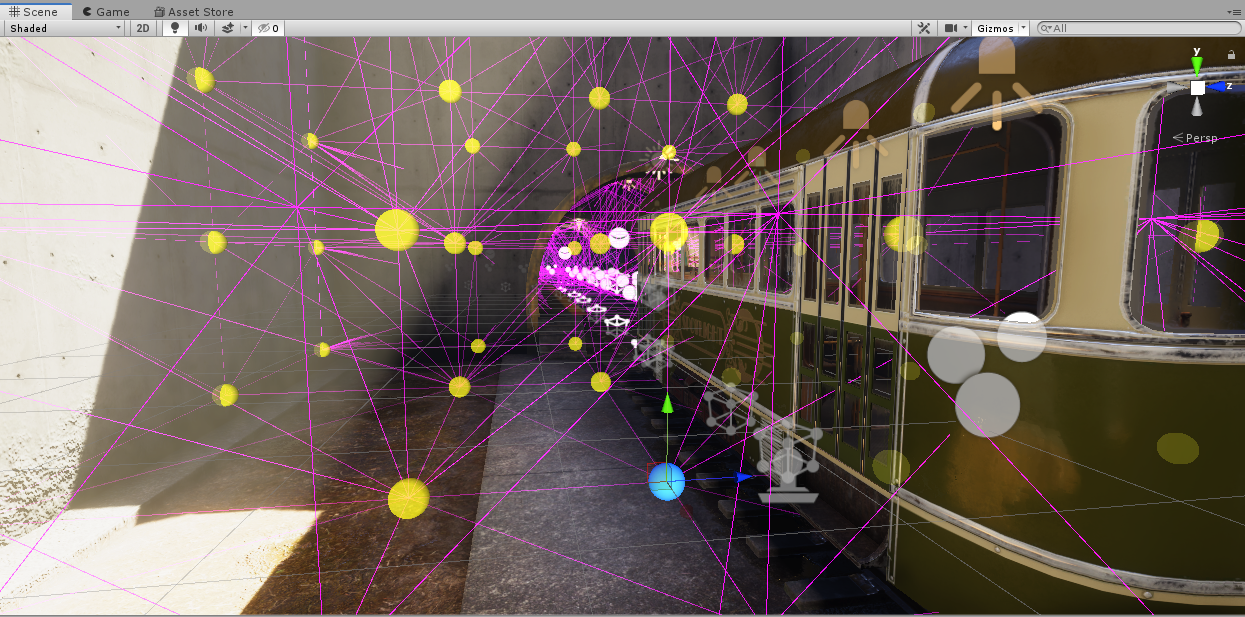The width and height of the screenshot is (1245, 617).
Task: Expand the scene camera dropdown arrow
Action: [x=965, y=28]
